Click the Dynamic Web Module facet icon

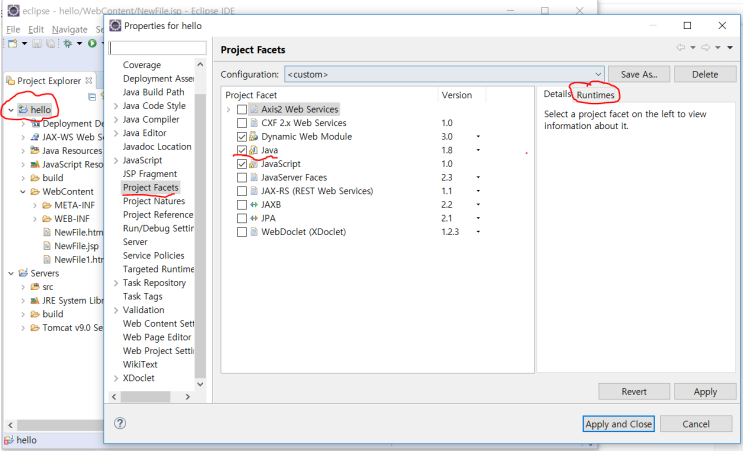click(254, 137)
